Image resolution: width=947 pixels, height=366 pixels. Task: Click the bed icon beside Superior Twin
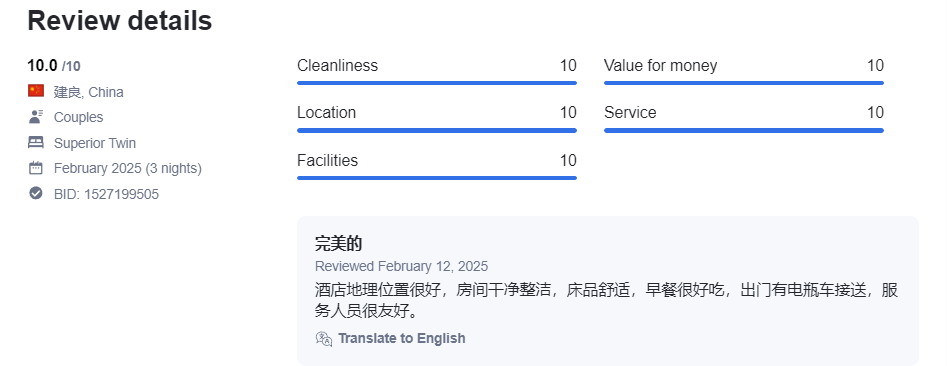tap(36, 143)
